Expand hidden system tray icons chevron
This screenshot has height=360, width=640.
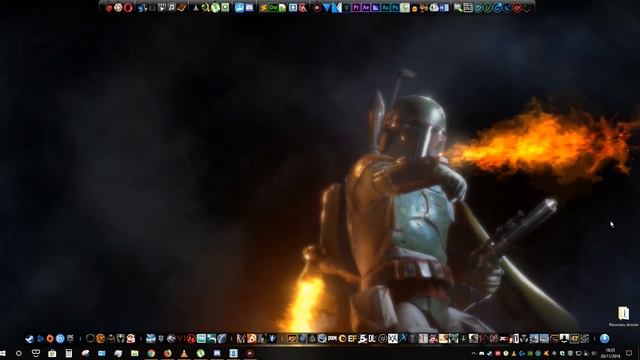coord(473,353)
